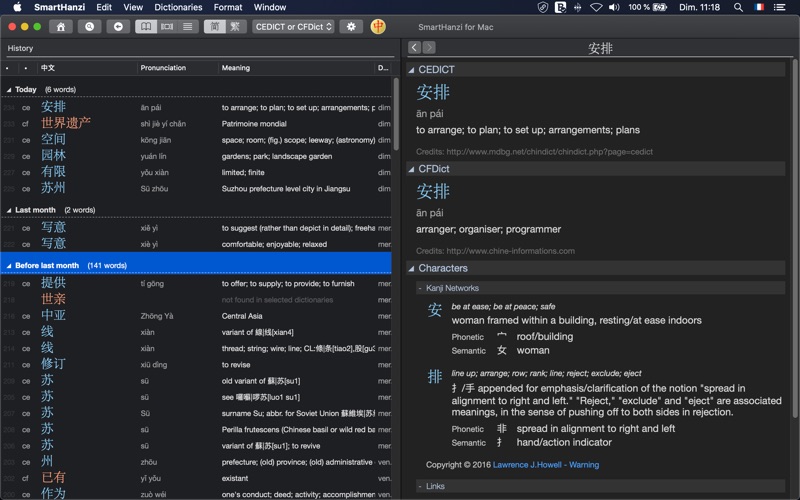Select simplified characters (简) toggle

tap(214, 27)
